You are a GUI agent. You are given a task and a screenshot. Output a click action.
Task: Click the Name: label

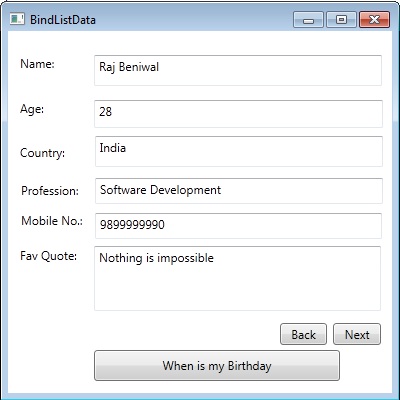coord(37,64)
